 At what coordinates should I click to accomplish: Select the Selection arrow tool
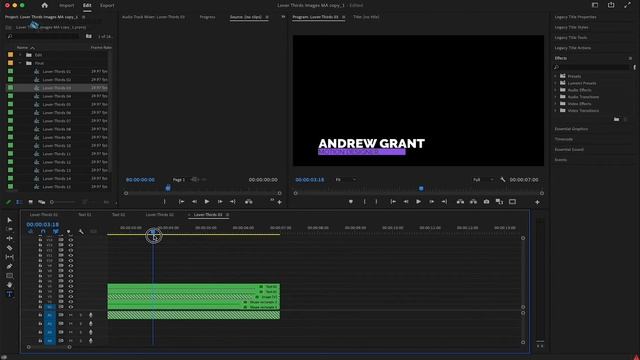click(x=10, y=220)
